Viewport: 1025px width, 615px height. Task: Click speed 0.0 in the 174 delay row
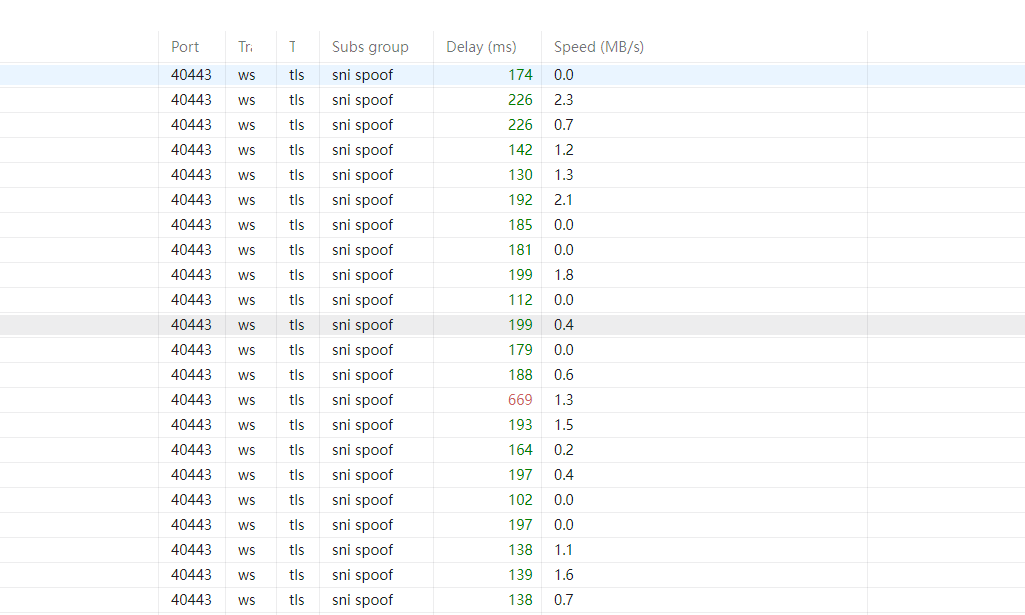563,75
